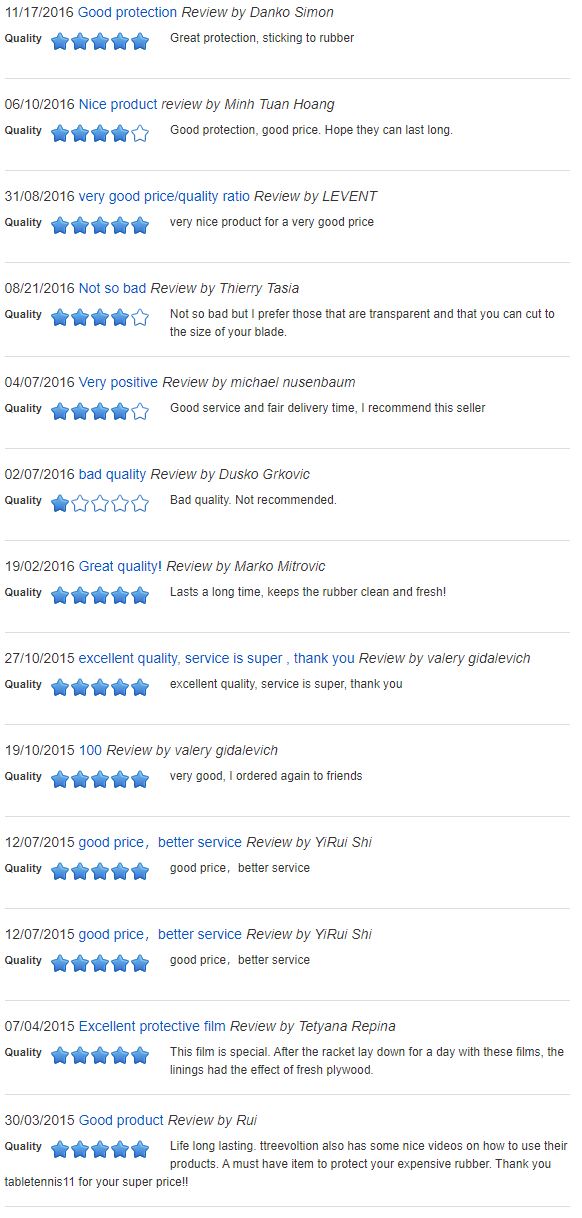The image size is (582, 1218).
Task: Open the 'Good protection' review title
Action: click(127, 12)
